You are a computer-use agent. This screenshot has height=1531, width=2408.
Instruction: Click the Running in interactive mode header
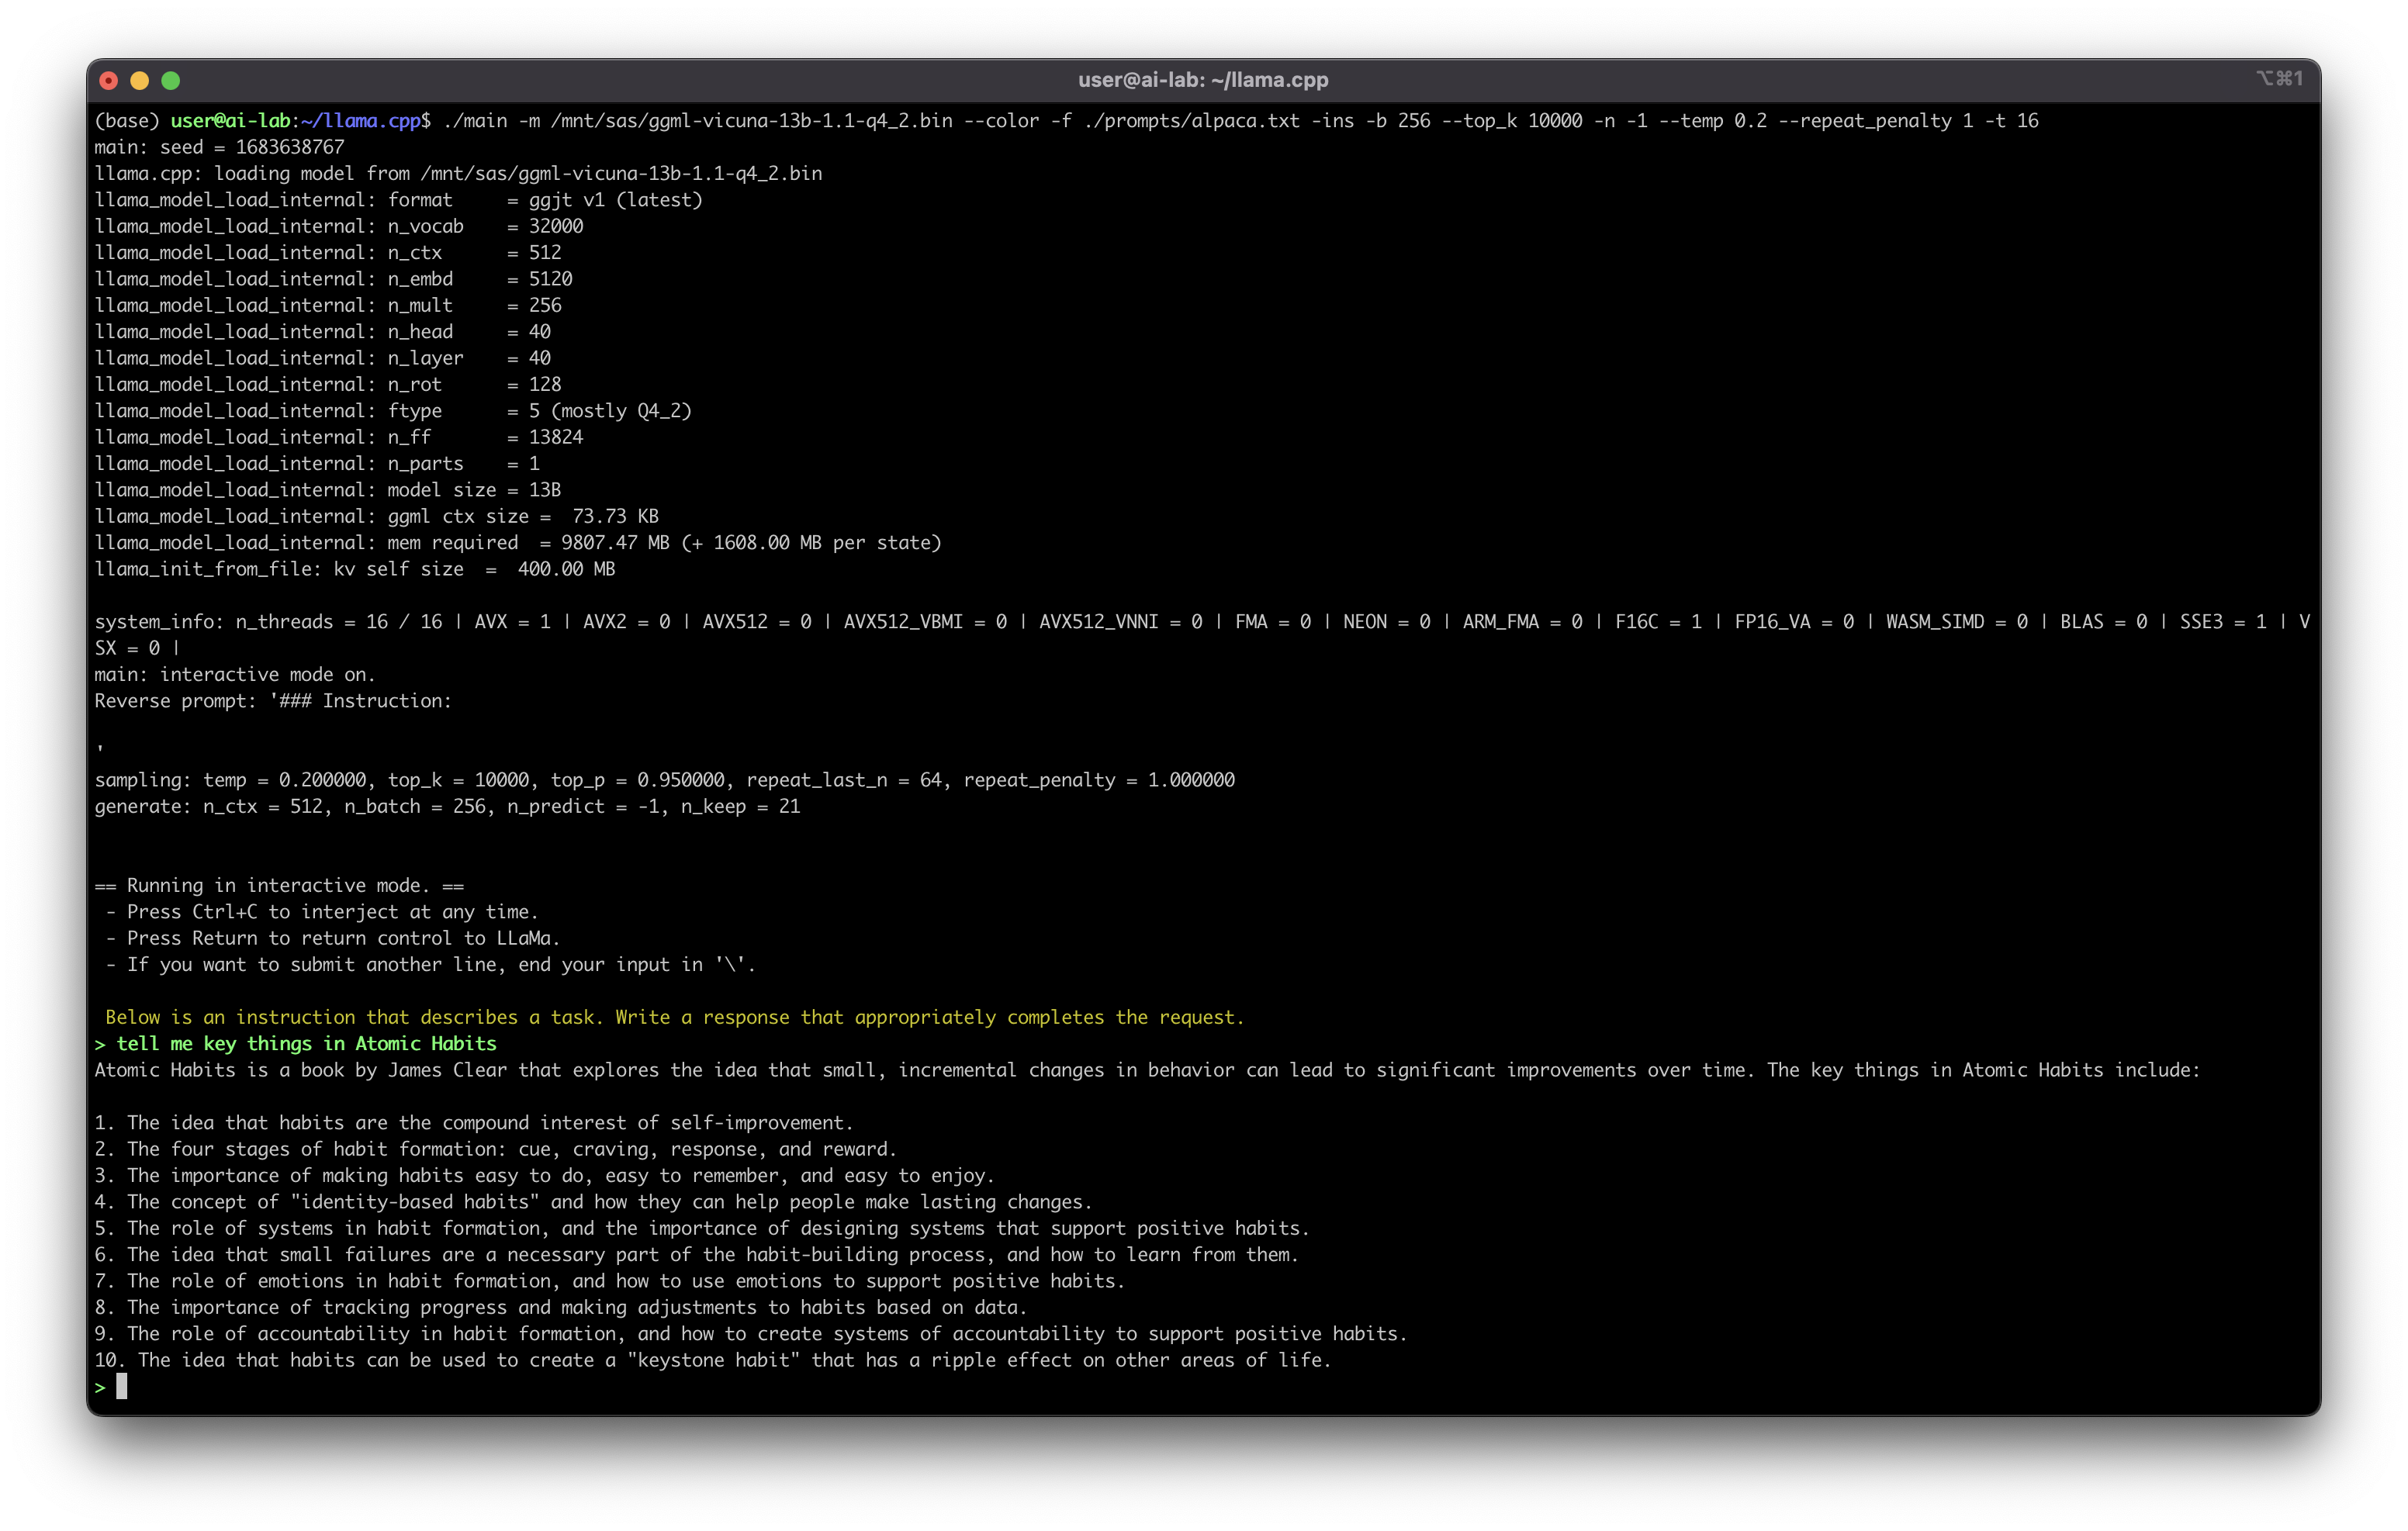pos(279,885)
